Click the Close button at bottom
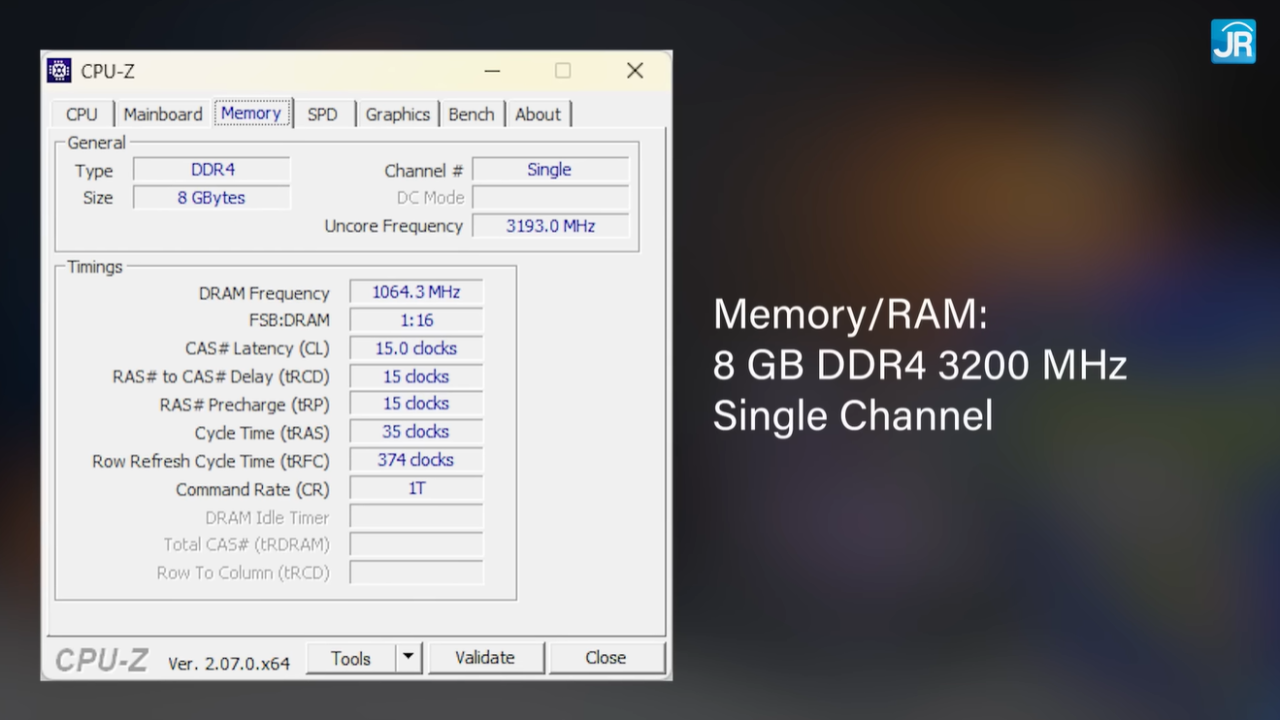Image resolution: width=1280 pixels, height=720 pixels. (606, 658)
